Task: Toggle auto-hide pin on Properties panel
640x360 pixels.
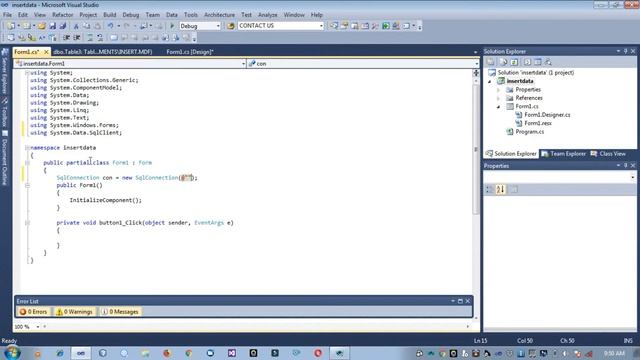Action: (625, 165)
